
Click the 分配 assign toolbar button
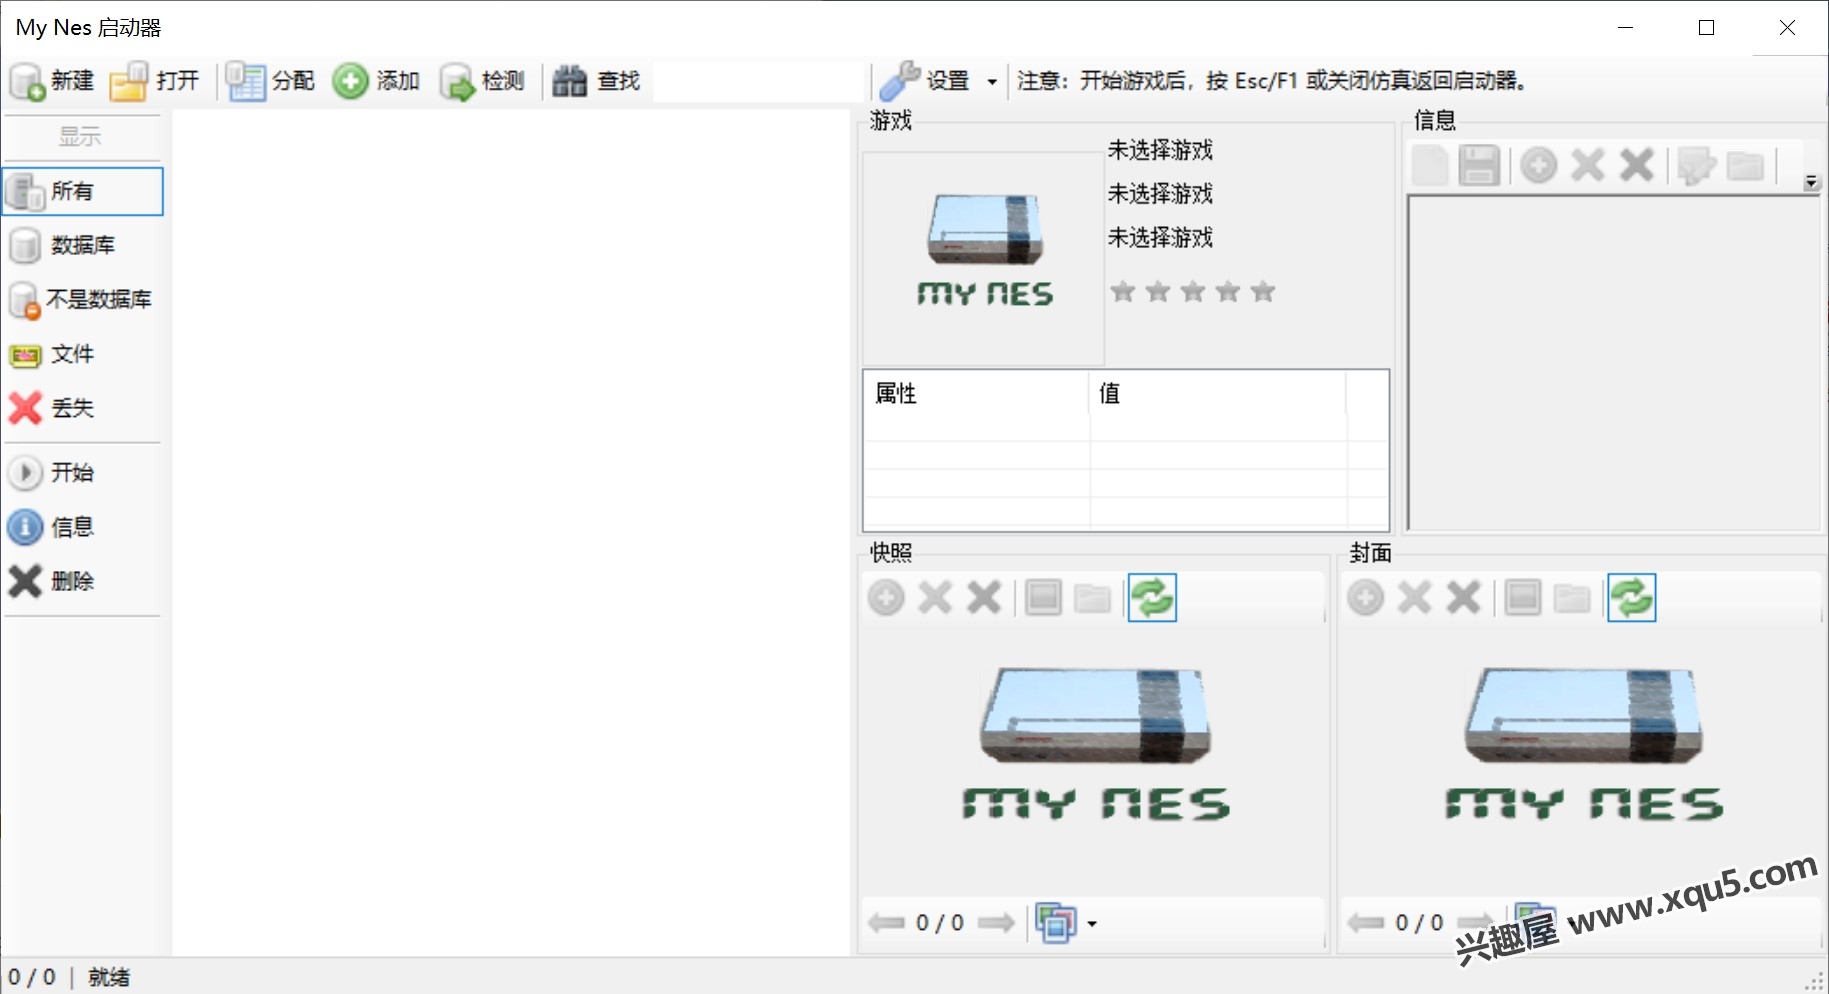click(271, 81)
